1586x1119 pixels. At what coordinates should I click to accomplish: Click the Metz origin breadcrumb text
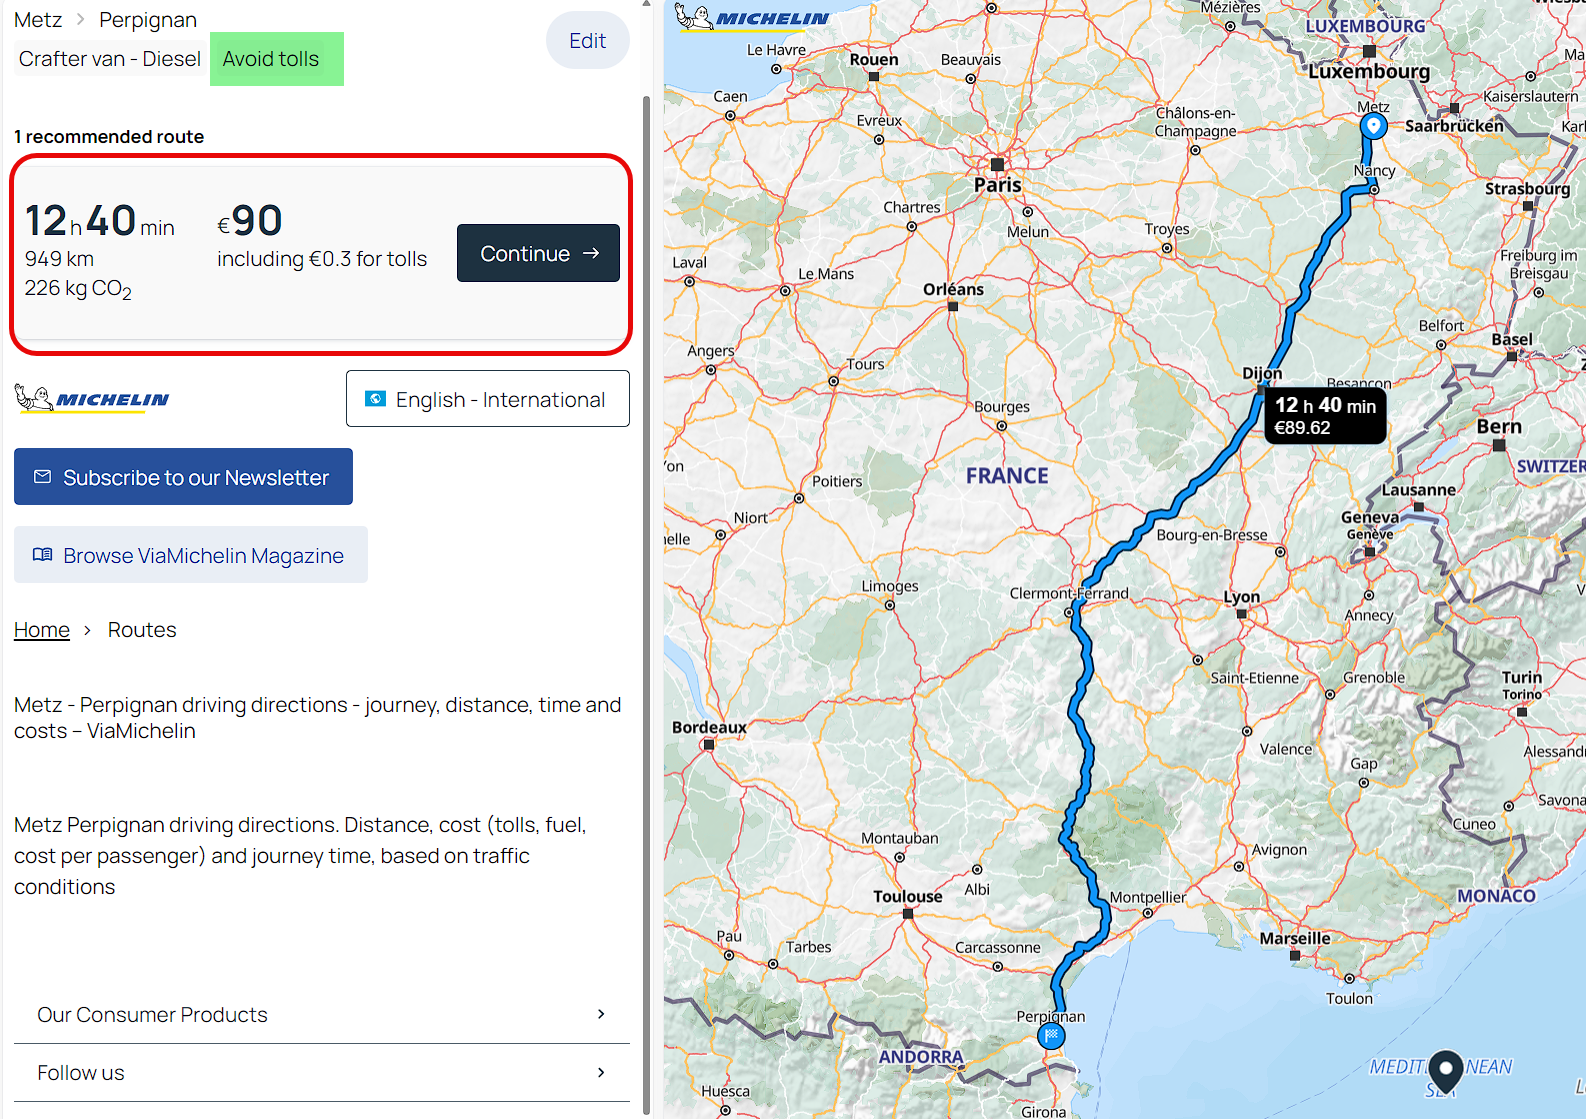[38, 20]
